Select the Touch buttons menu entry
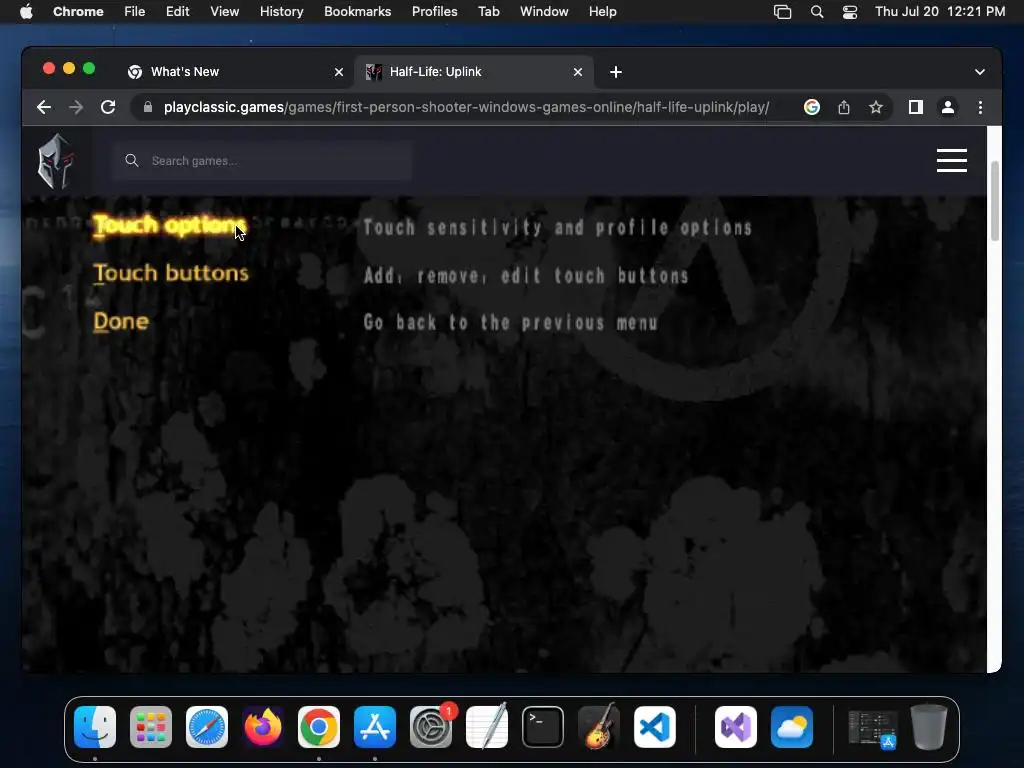Viewport: 1024px width, 768px height. 171,273
